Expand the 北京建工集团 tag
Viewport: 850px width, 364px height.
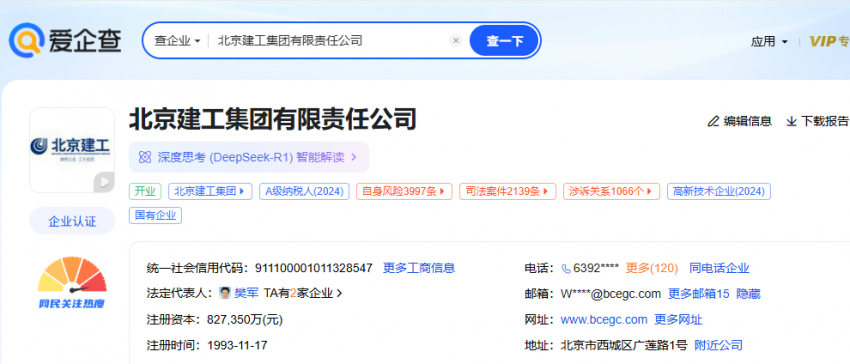(x=210, y=191)
